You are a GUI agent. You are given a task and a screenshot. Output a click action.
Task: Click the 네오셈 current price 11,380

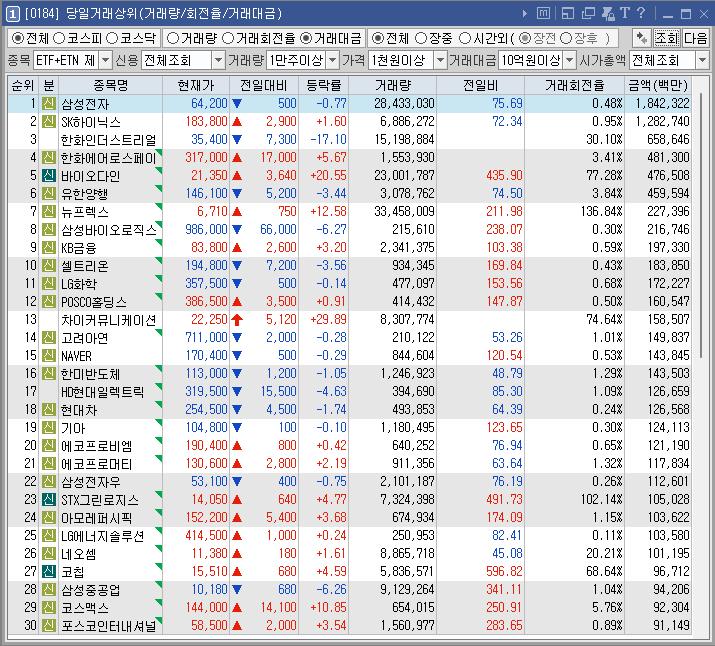pyautogui.click(x=209, y=553)
